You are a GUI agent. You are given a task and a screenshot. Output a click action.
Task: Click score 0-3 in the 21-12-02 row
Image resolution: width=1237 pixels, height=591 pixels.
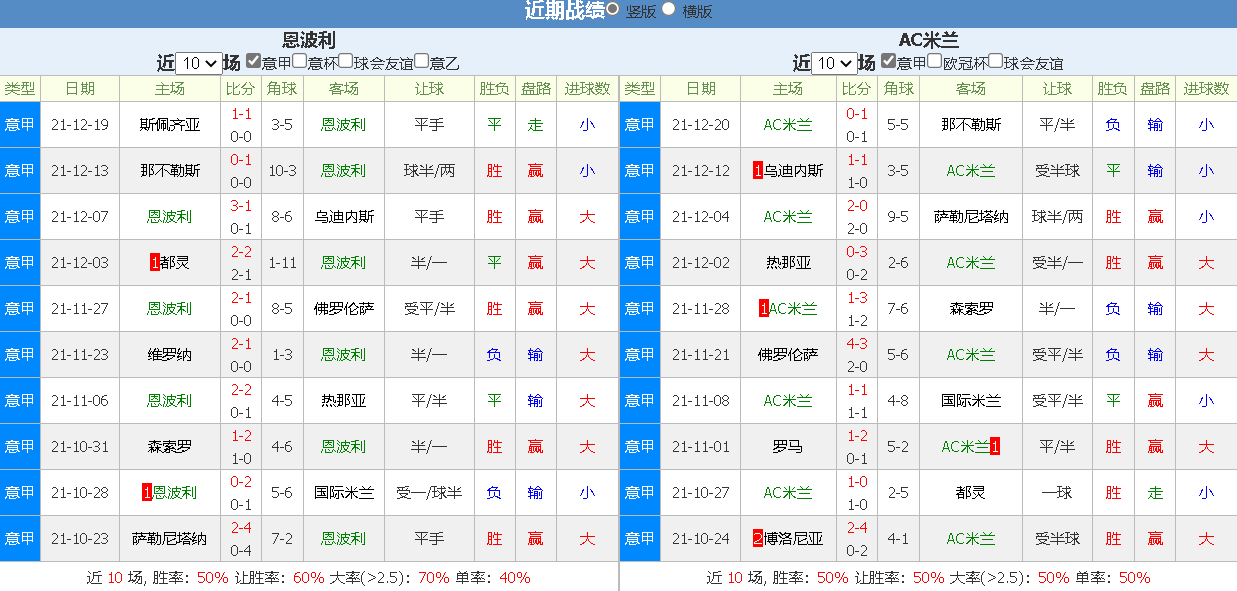click(857, 252)
